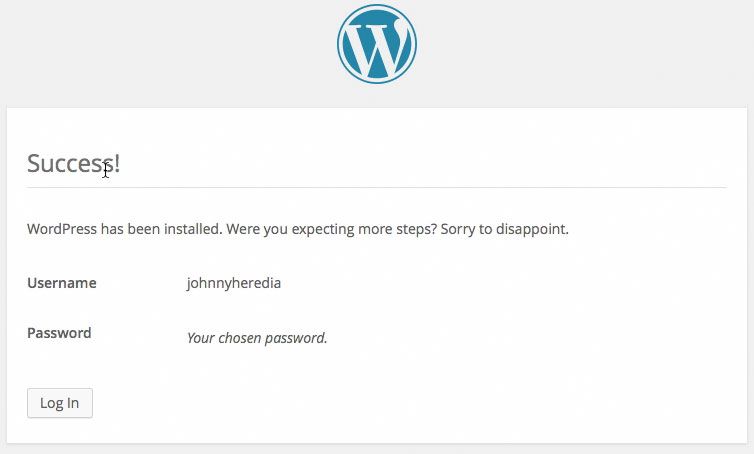The width and height of the screenshot is (754, 454).
Task: Click the divider line under Success heading
Action: pyautogui.click(x=377, y=188)
